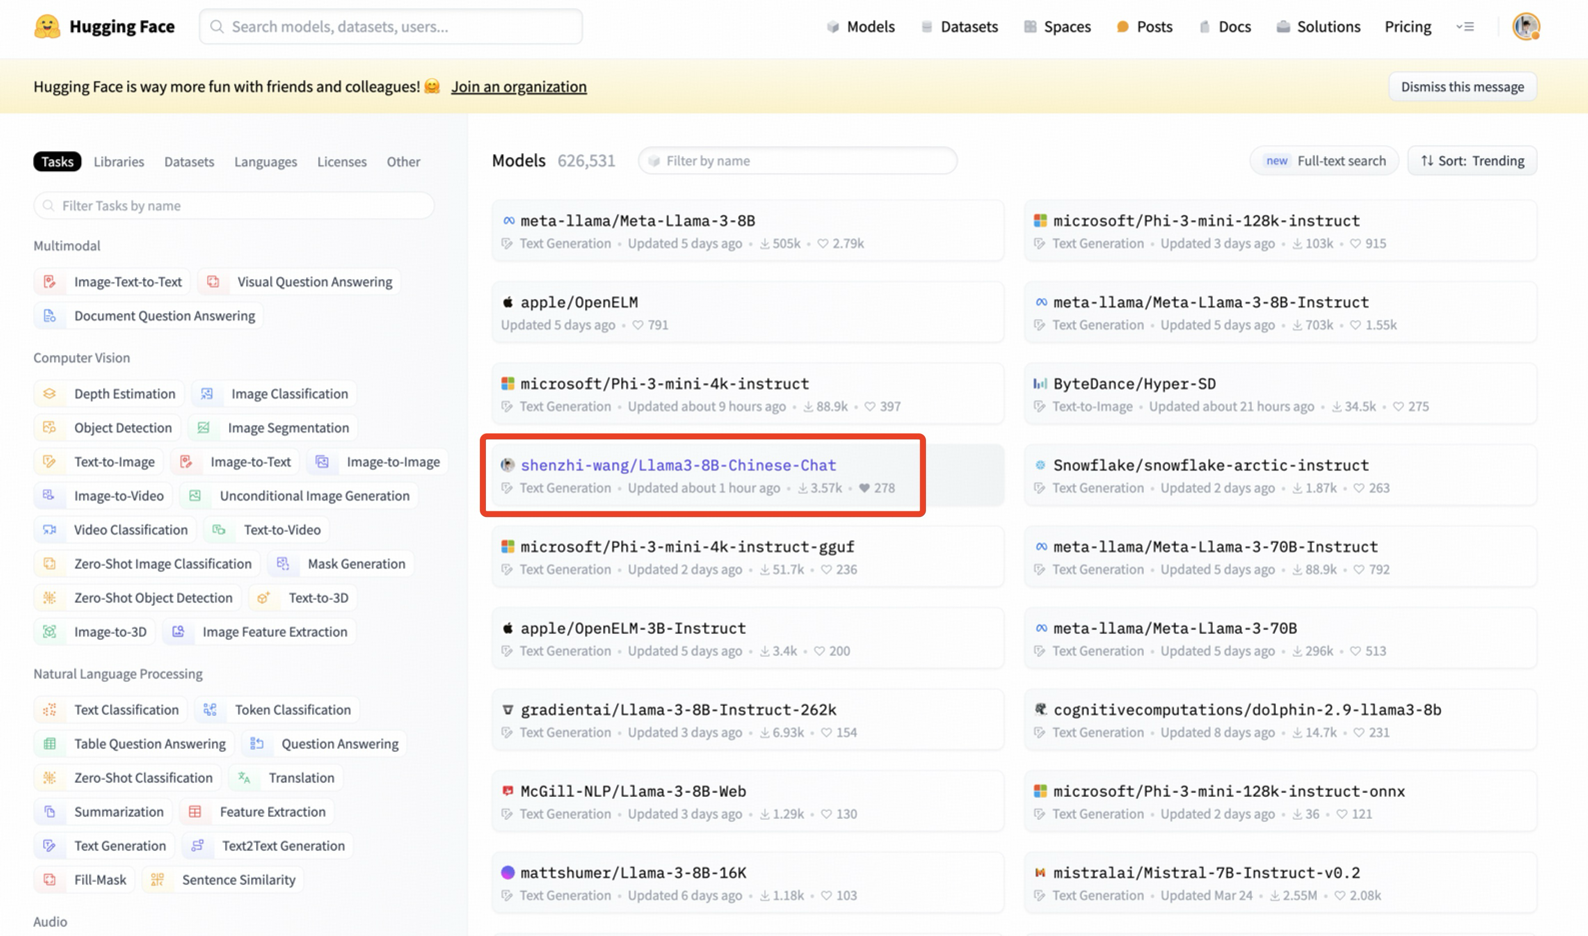This screenshot has height=936, width=1588.
Task: Open Docs from the top navigation
Action: point(1225,27)
